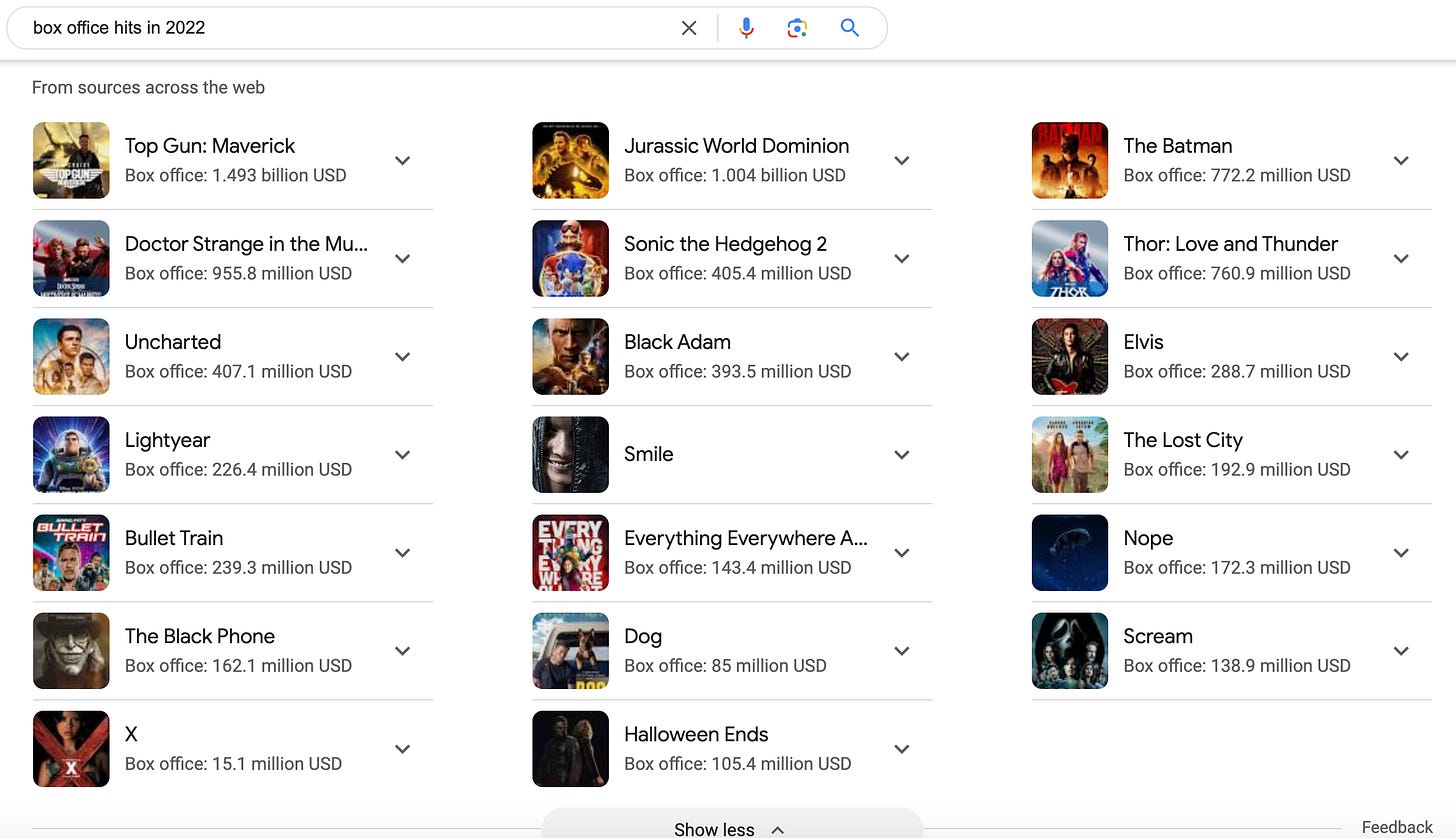
Task: Click 'Box office: 15.1 million USD' text
Action: click(x=233, y=763)
